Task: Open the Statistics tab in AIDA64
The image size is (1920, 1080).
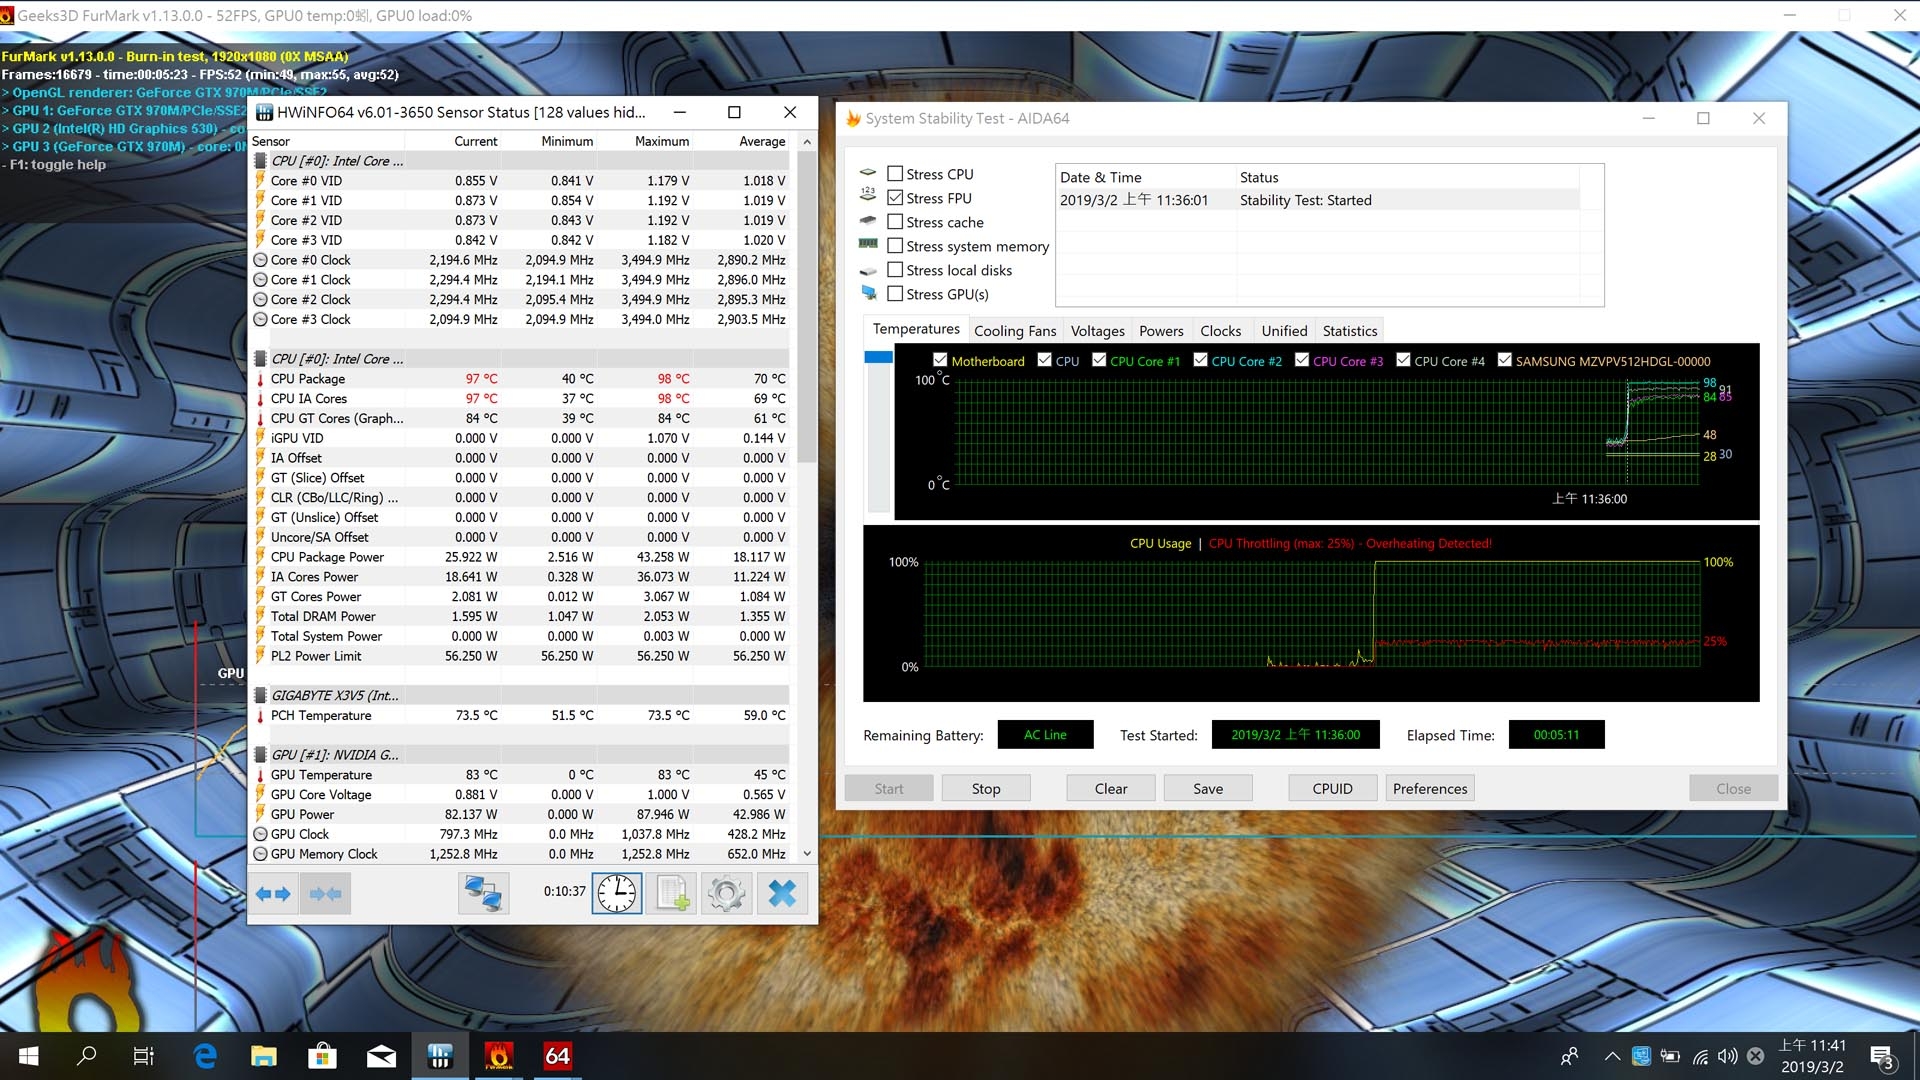Action: click(1349, 331)
